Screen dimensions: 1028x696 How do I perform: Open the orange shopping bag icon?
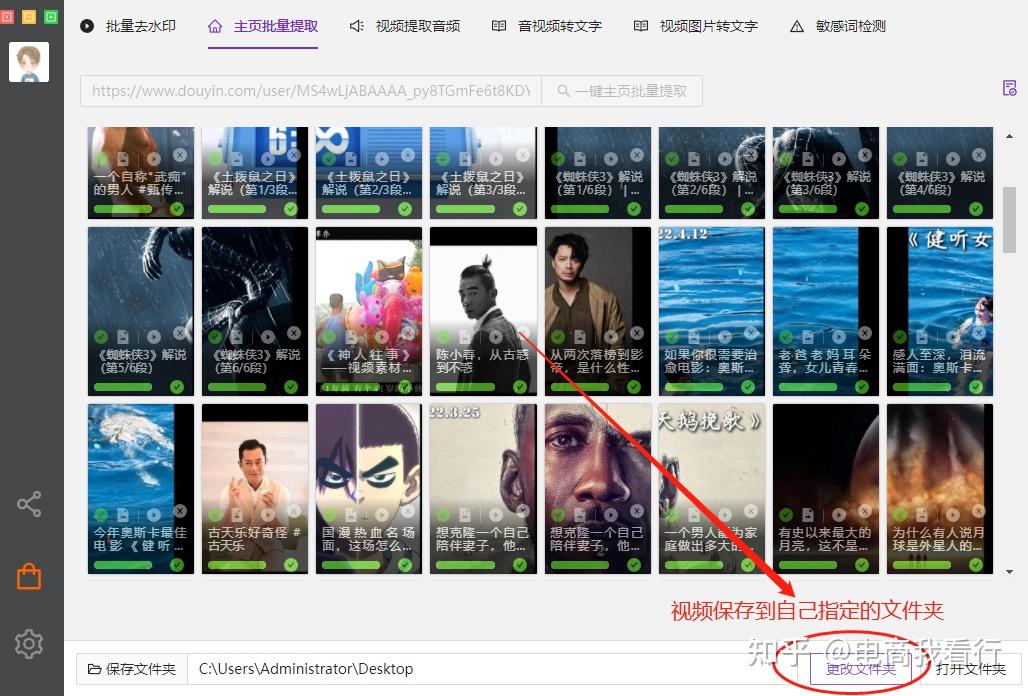(x=29, y=577)
